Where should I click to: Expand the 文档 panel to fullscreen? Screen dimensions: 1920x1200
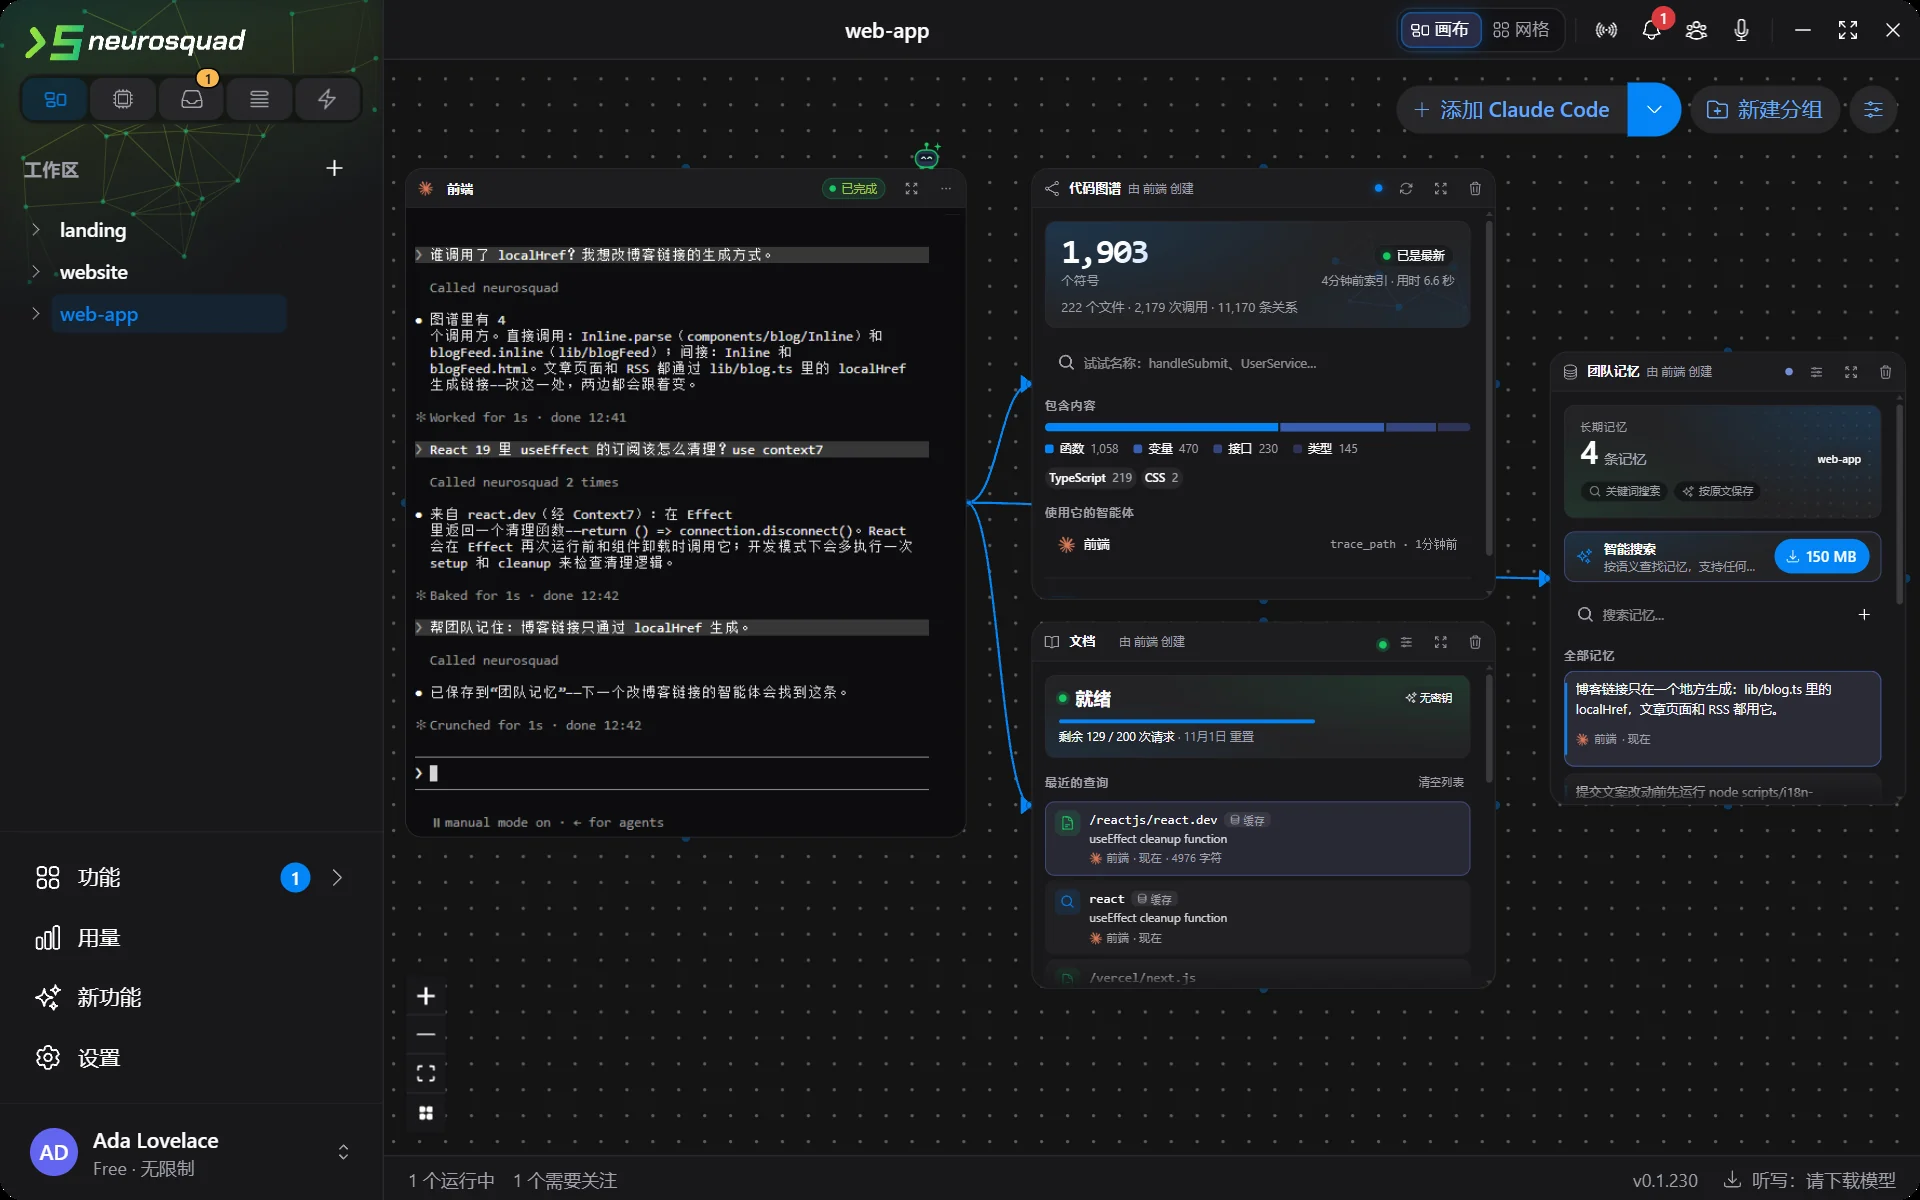pyautogui.click(x=1440, y=642)
